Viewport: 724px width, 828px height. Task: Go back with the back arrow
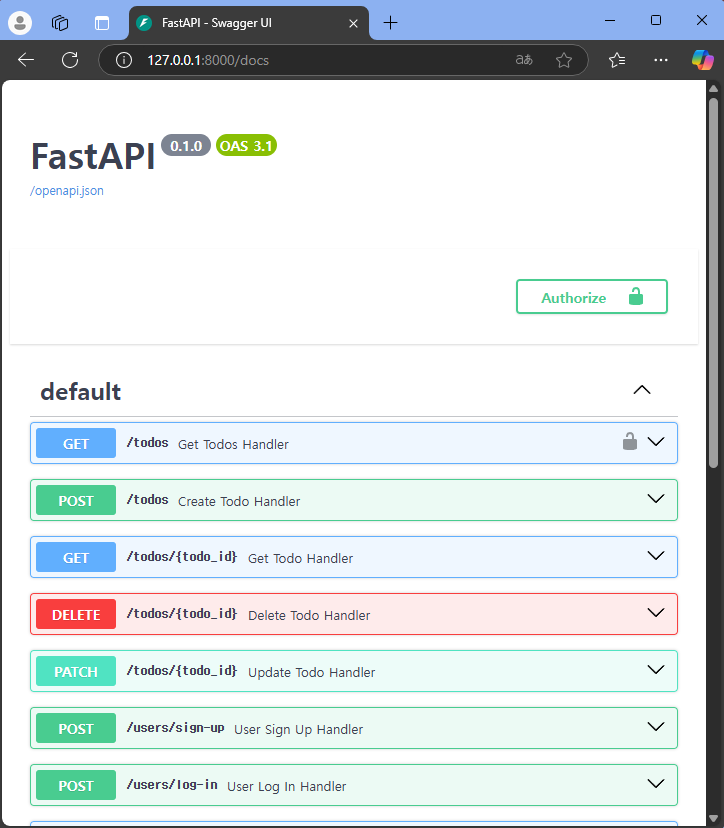pyautogui.click(x=26, y=60)
